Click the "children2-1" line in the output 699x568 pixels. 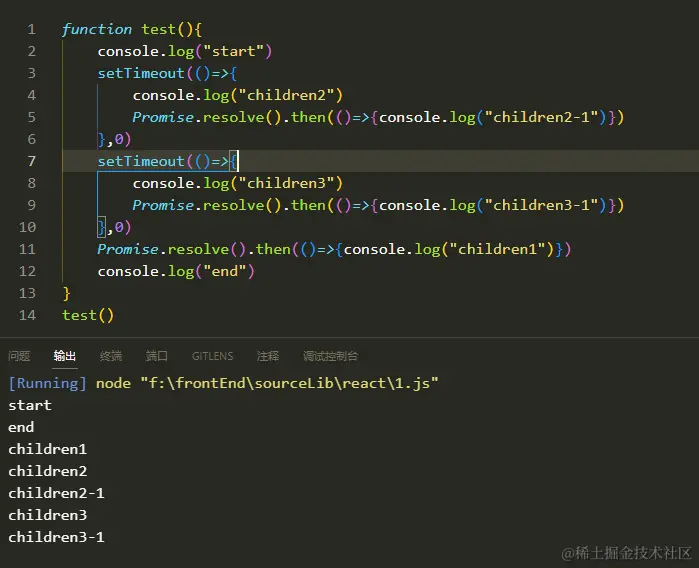tap(56, 493)
